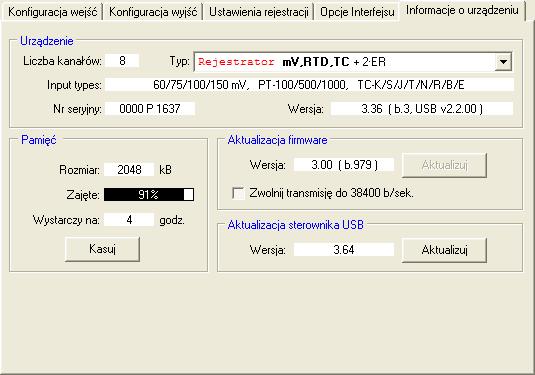The image size is (535, 375).
Task: Click the Input types field
Action: click(309, 85)
